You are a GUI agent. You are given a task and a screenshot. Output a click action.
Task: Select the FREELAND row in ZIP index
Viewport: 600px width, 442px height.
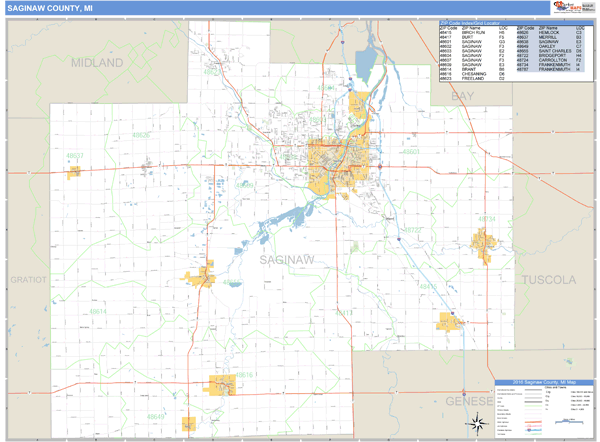pos(473,78)
